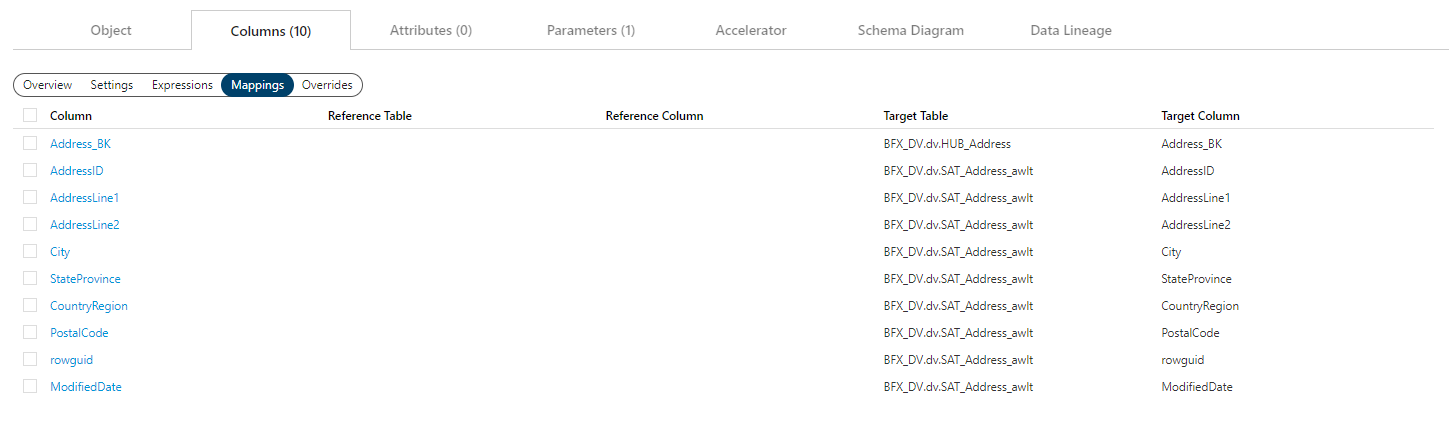1453x428 pixels.
Task: Show the Expressions view
Action: click(x=182, y=85)
